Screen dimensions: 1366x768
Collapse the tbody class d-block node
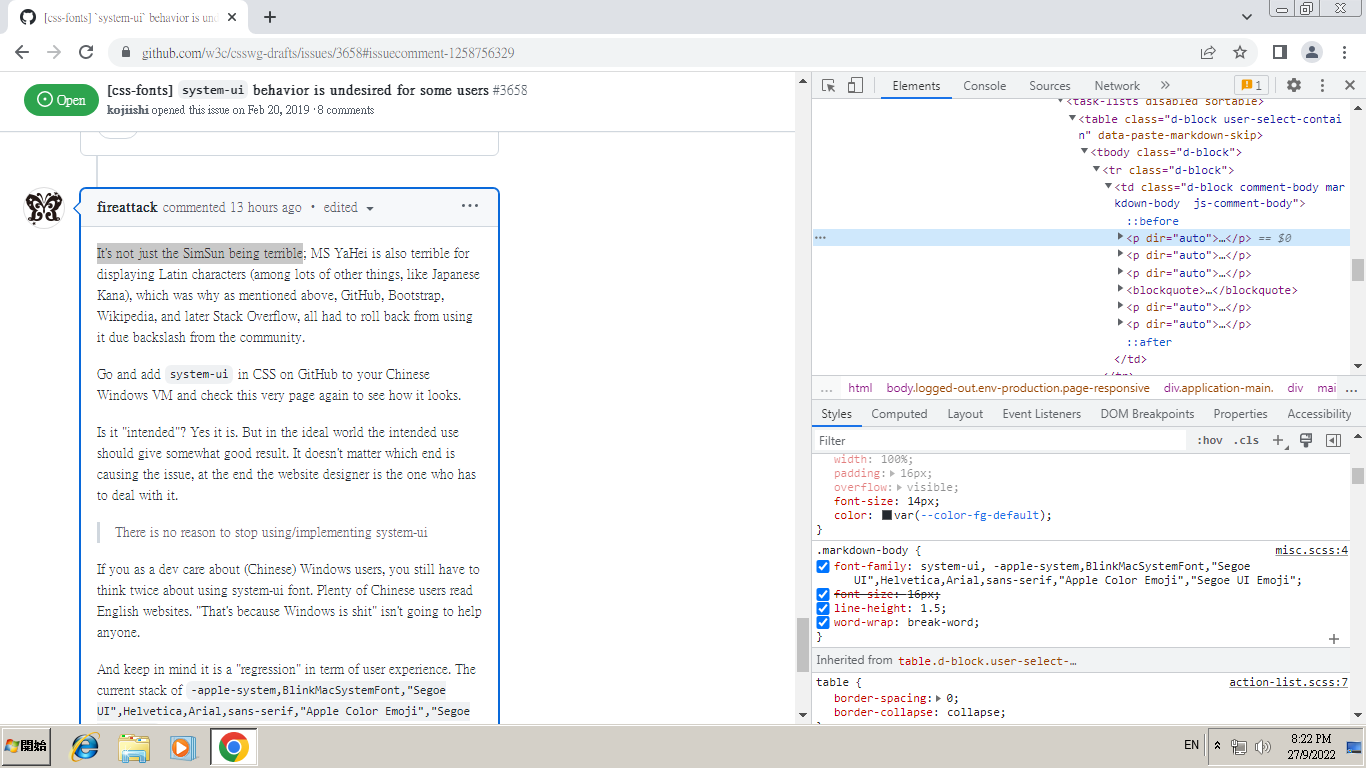click(1085, 152)
